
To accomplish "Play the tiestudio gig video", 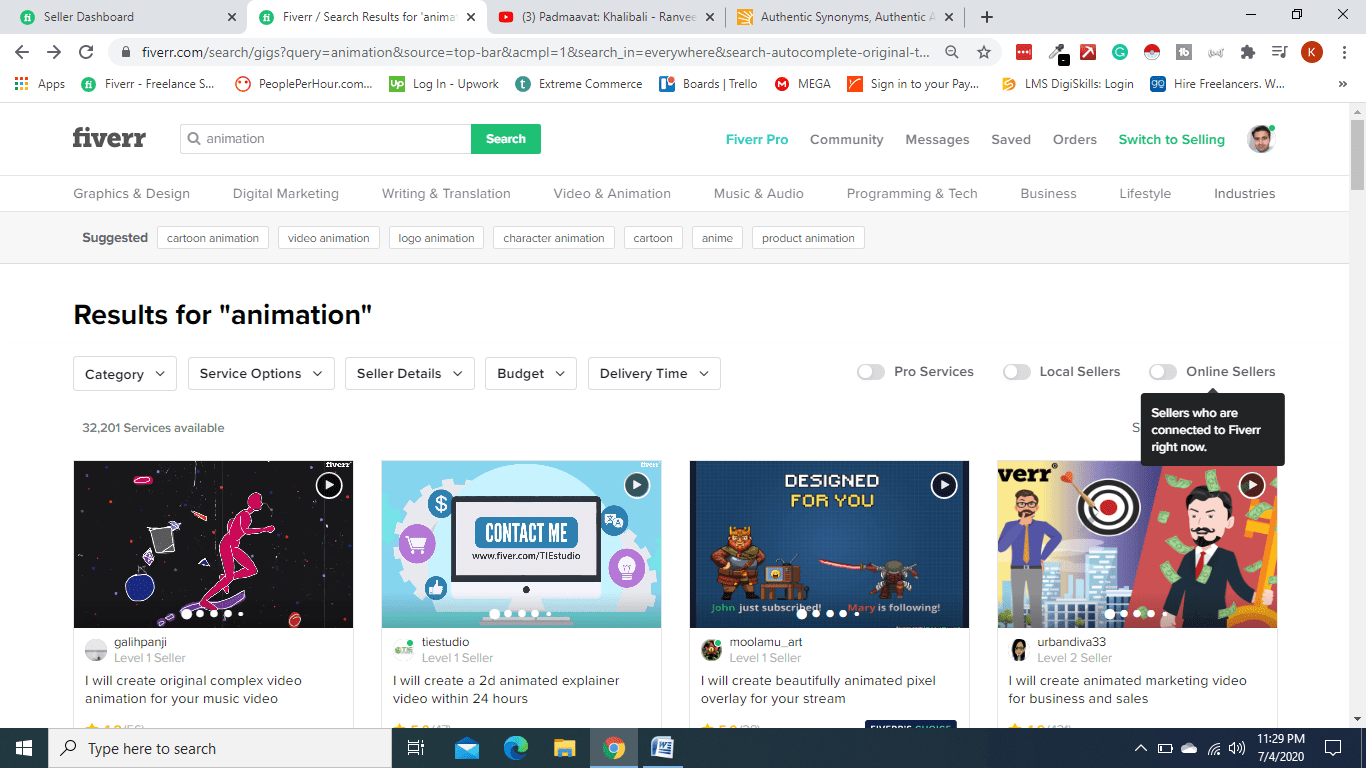I will [637, 485].
